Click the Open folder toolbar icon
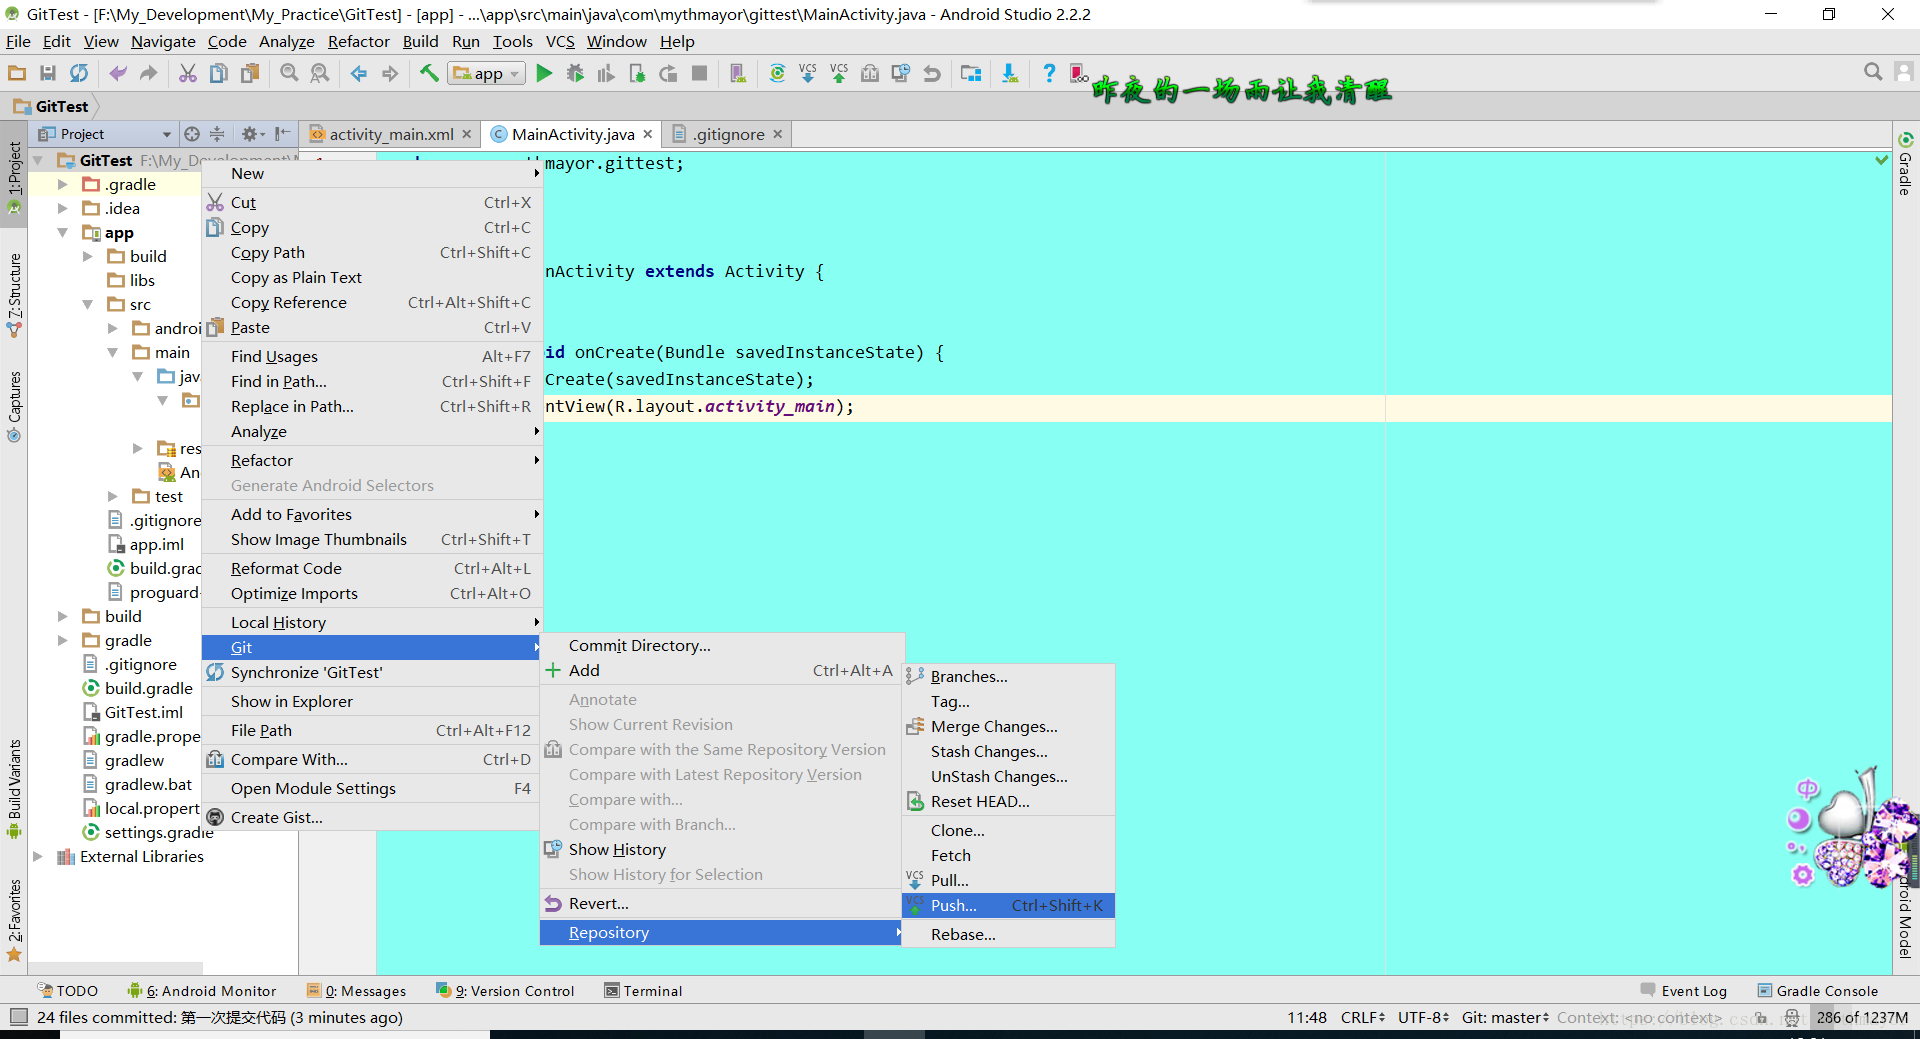 [17, 73]
